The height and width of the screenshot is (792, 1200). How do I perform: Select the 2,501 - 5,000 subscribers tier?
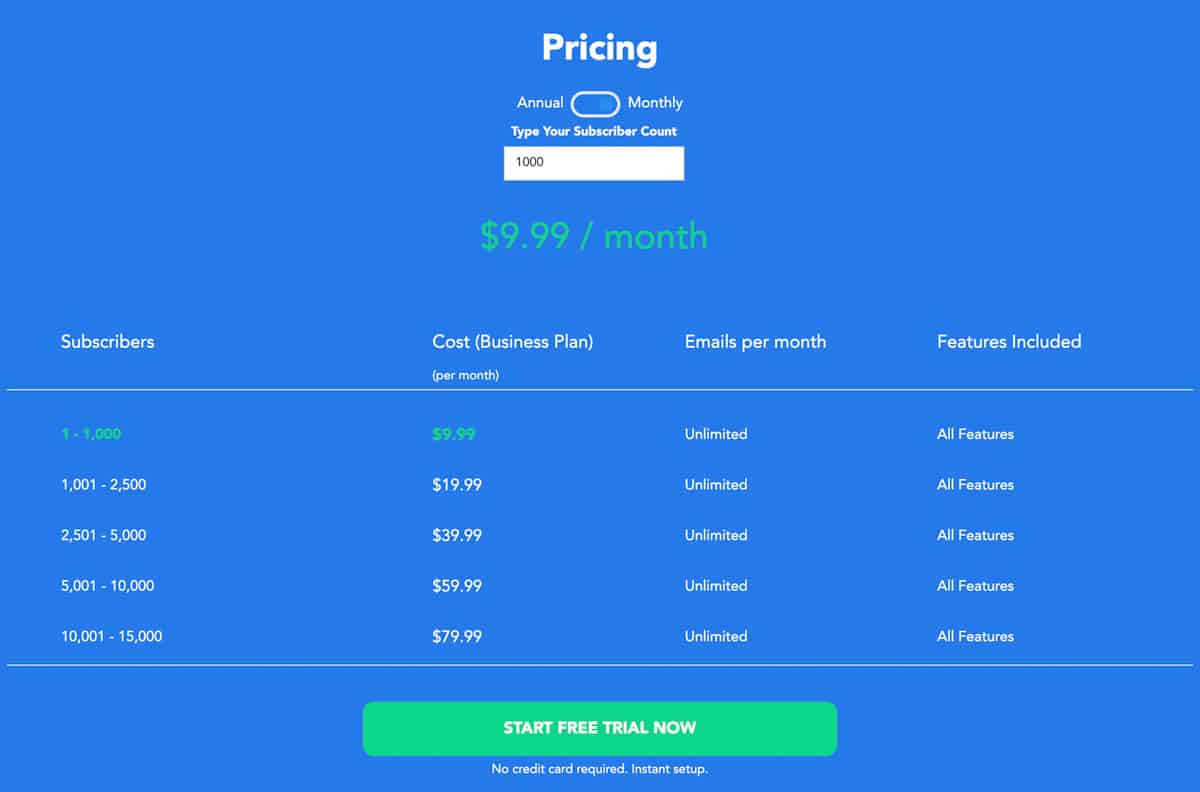tap(103, 535)
